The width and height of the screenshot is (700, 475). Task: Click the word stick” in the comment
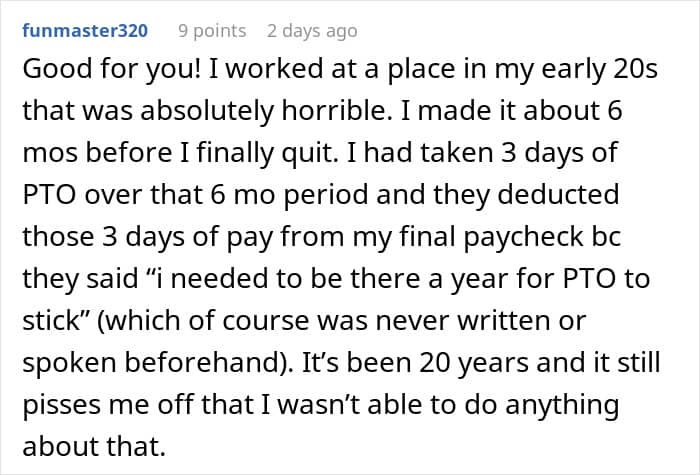coord(57,321)
